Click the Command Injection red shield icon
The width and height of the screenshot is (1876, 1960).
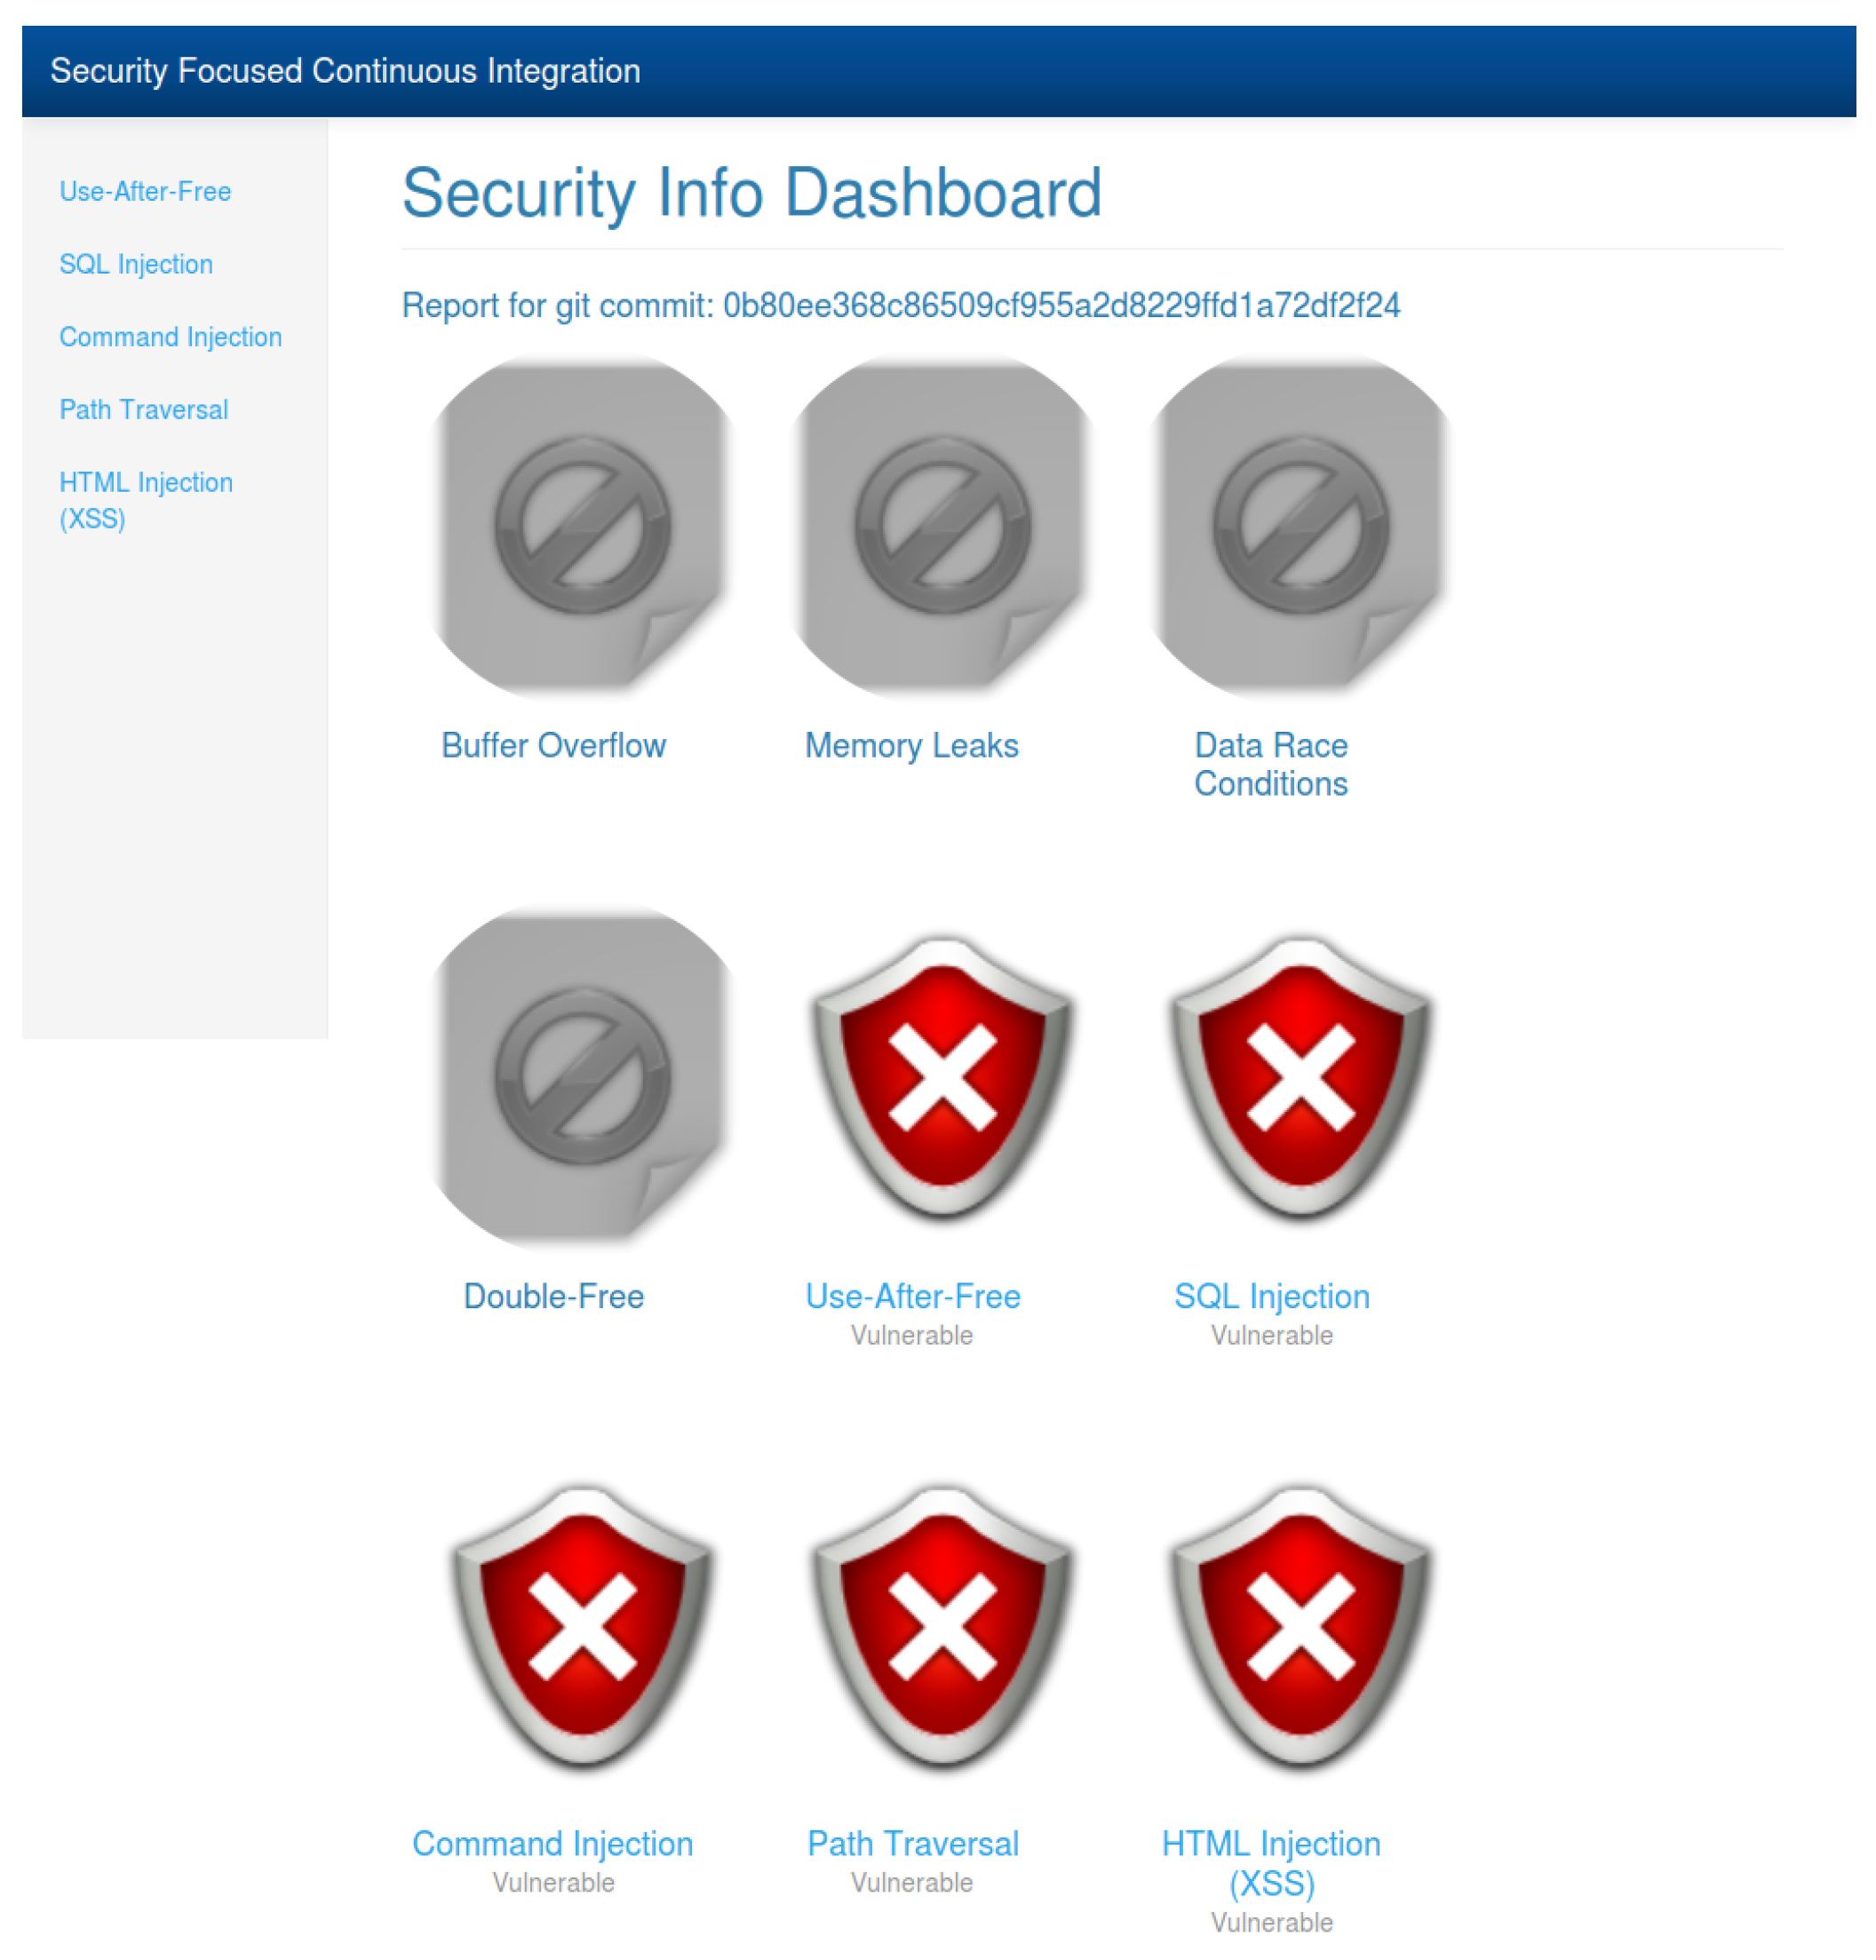(x=583, y=1627)
